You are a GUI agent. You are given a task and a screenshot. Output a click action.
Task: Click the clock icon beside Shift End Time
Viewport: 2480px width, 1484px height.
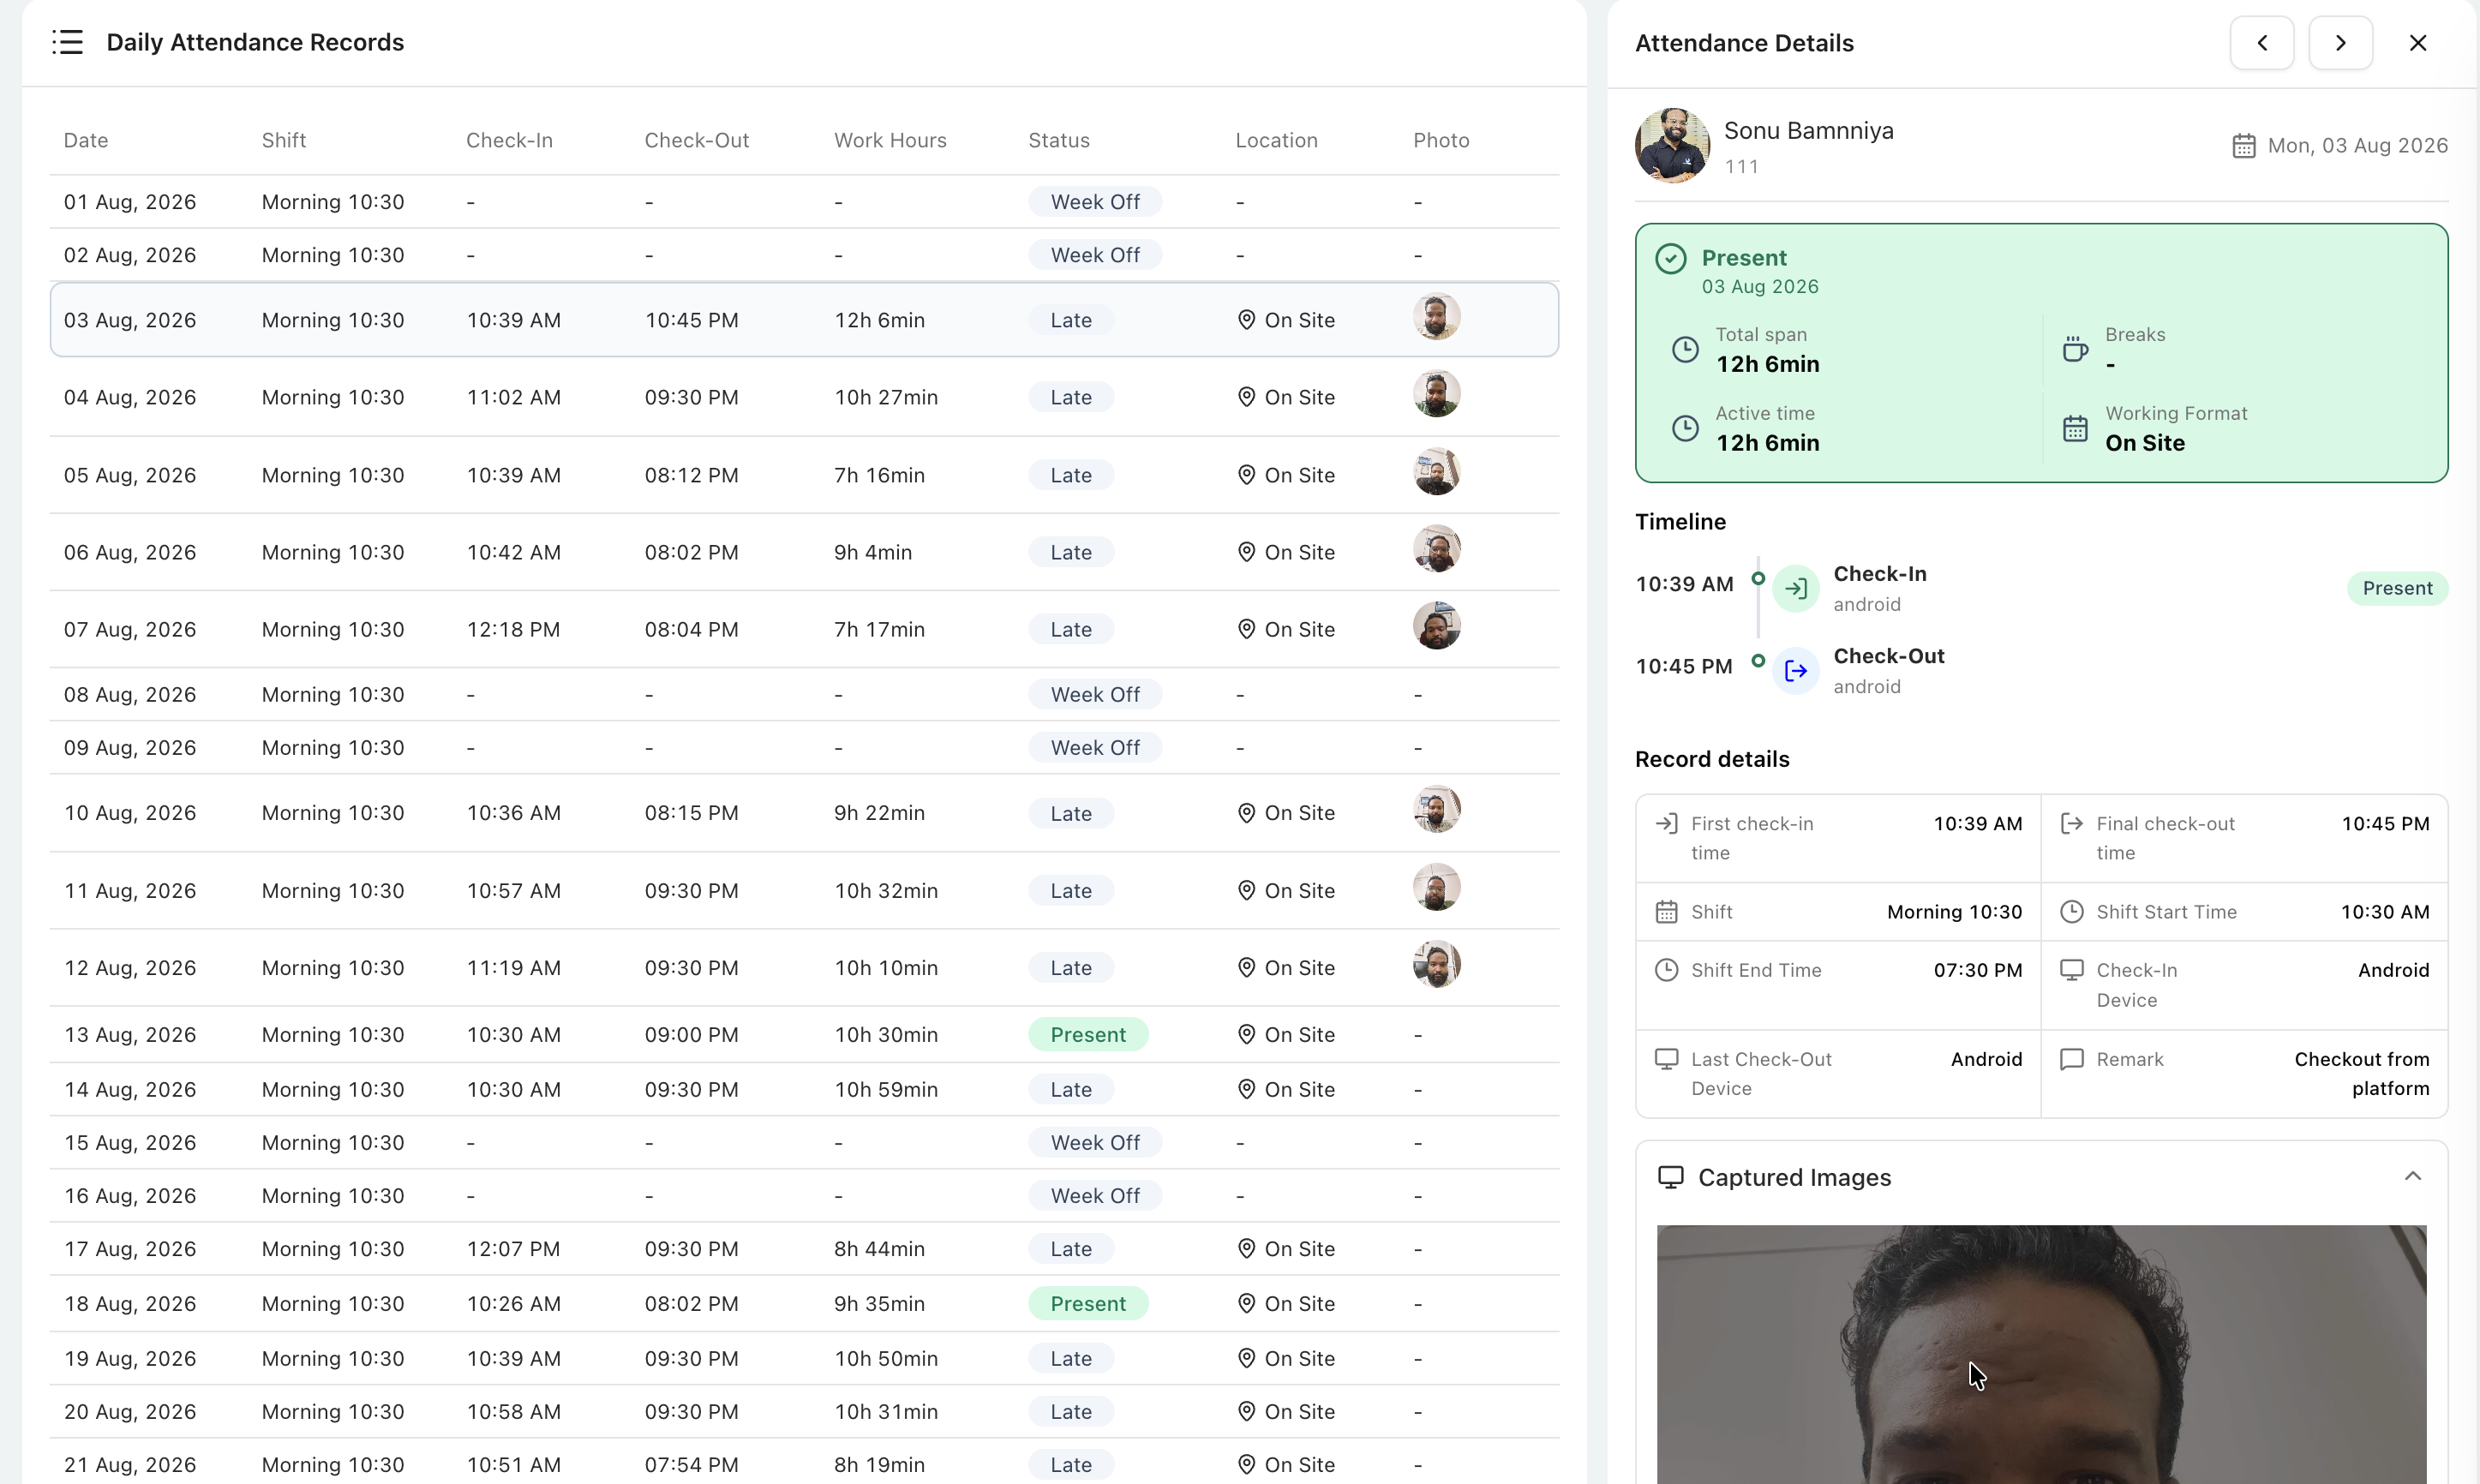tap(1666, 970)
